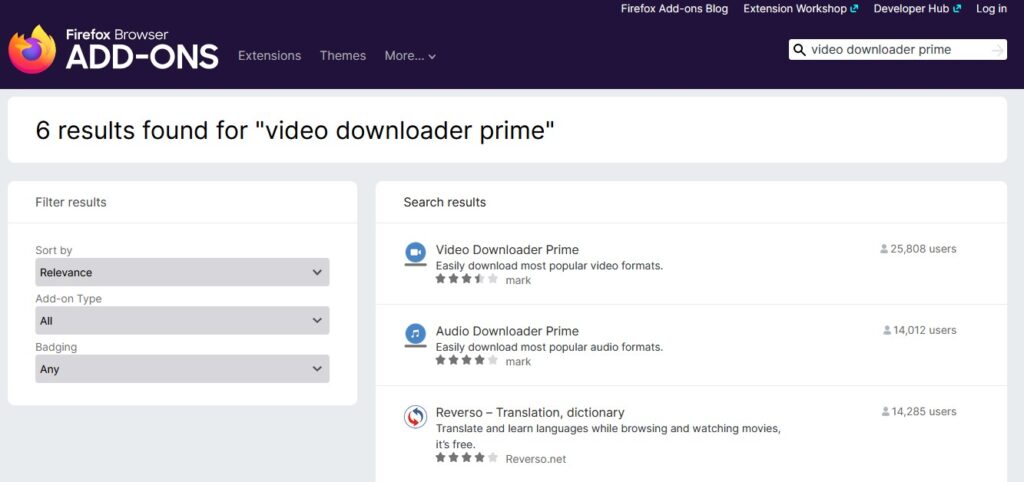Screen dimensions: 1024x482
Task: Go to Themes section
Action: click(343, 56)
